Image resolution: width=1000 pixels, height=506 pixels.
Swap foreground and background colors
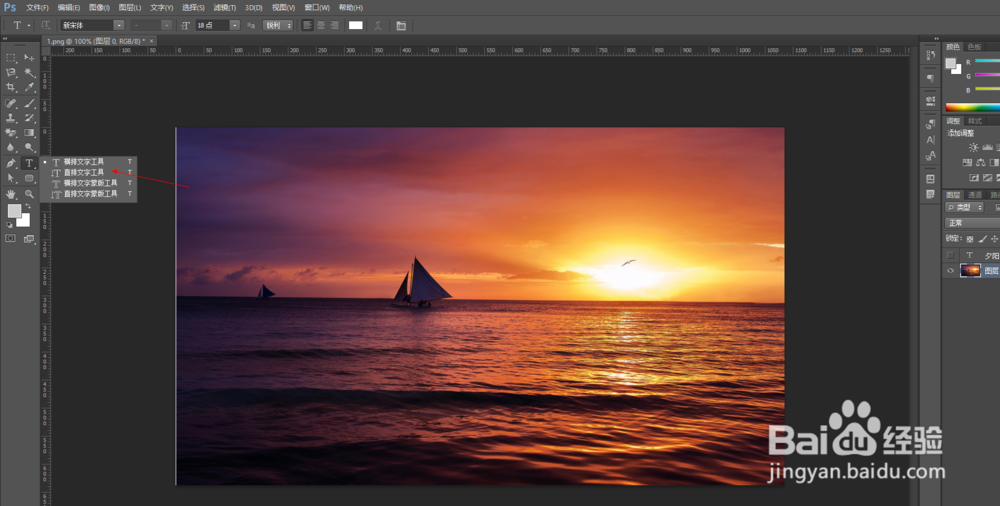[x=27, y=207]
